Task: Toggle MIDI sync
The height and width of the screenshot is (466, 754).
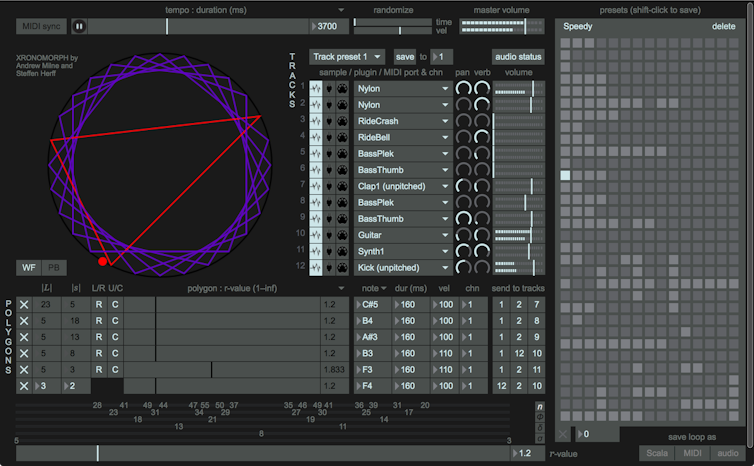Action: tap(41, 26)
